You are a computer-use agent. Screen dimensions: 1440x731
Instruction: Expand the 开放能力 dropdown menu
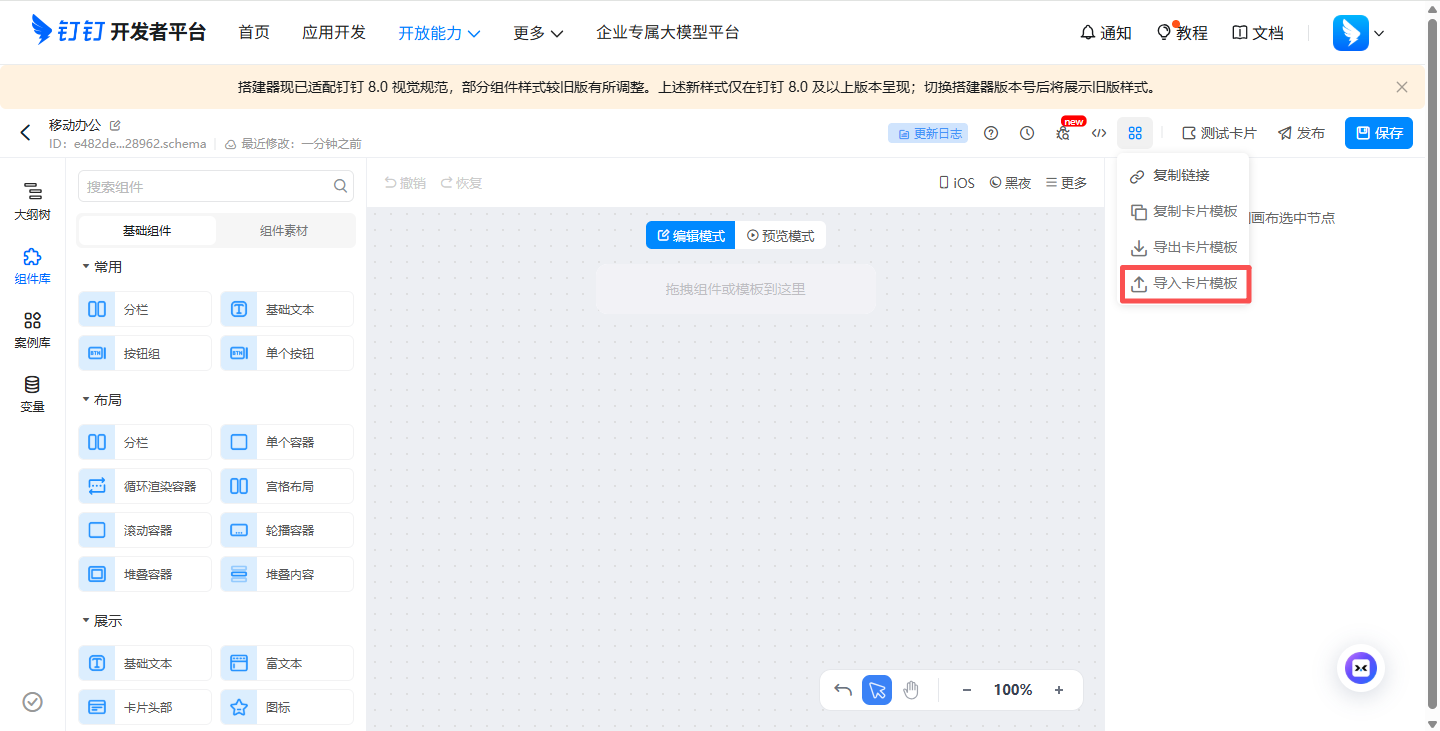[439, 33]
